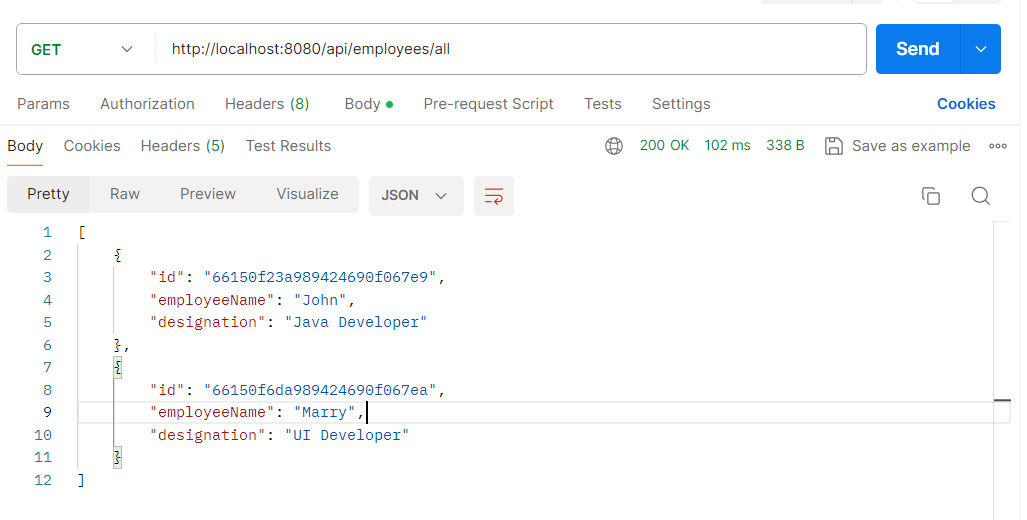
Task: Click the Save as example icon
Action: [x=833, y=146]
